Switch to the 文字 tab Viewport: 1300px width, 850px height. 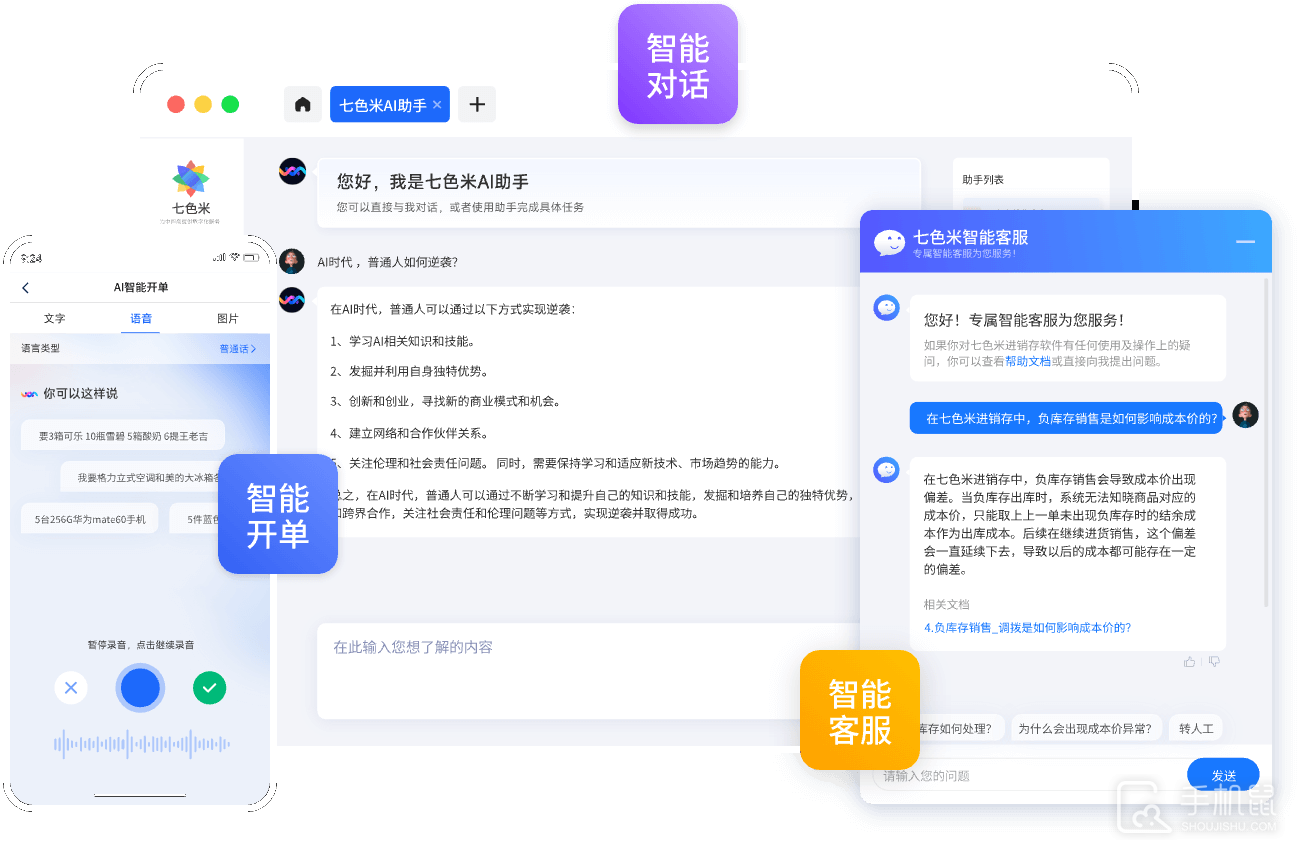coord(55,318)
